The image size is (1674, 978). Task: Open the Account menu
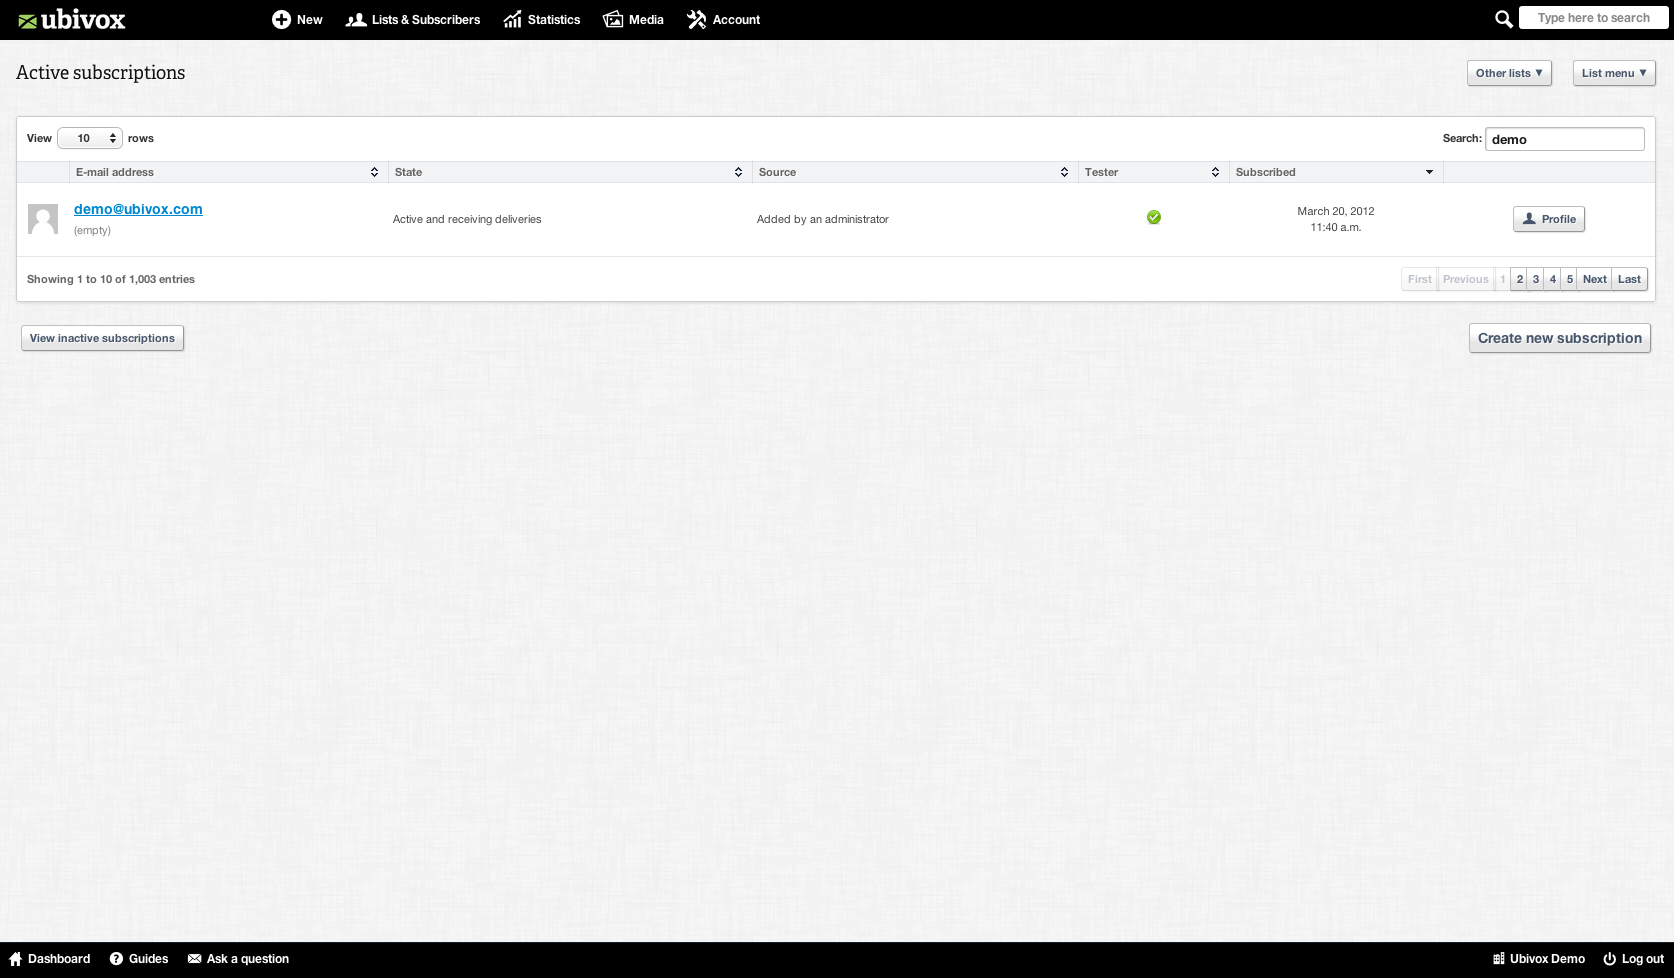pos(724,19)
